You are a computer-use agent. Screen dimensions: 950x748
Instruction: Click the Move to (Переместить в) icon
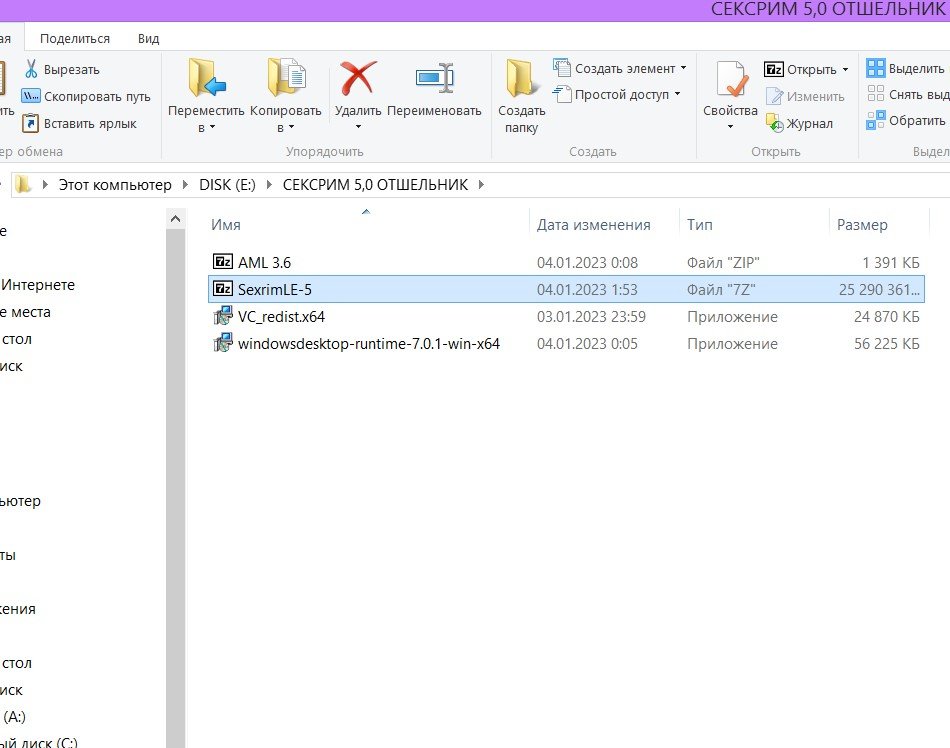tap(206, 79)
